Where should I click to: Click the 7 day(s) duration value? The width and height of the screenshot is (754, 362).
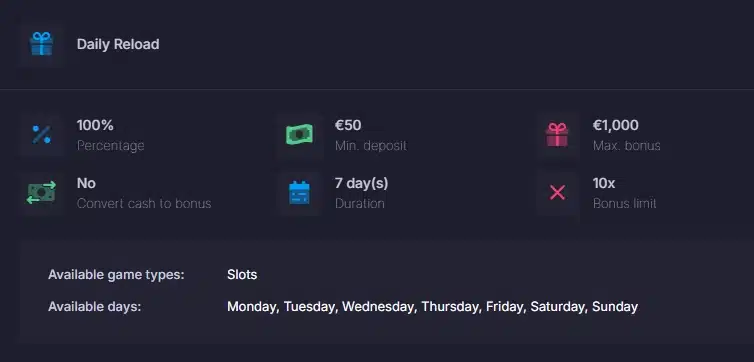click(362, 184)
